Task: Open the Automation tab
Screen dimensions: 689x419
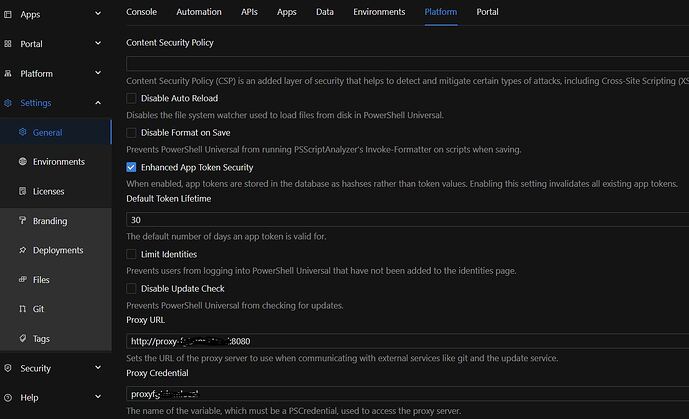Action: 199,12
